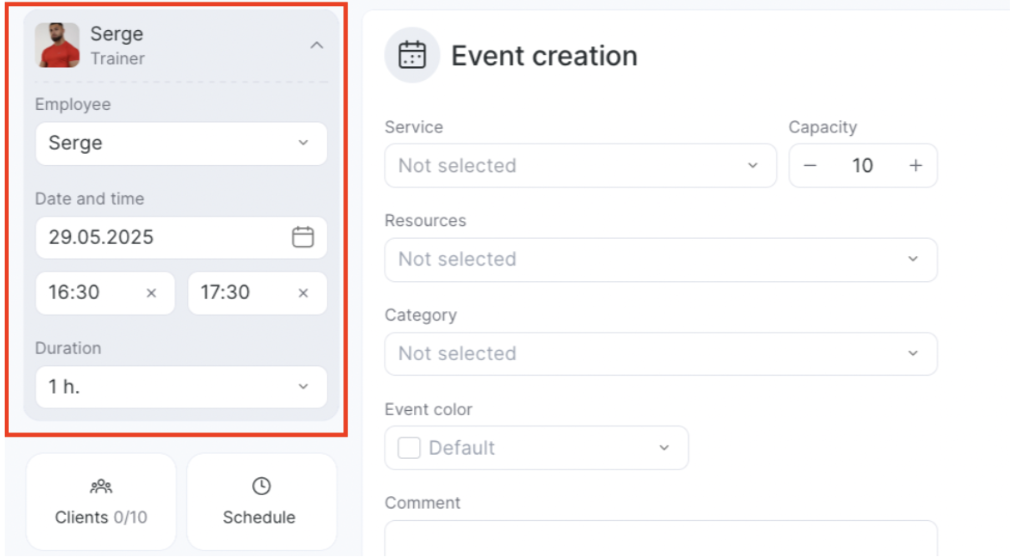Click the Event creation calendar icon
1010x560 pixels.
tap(412, 55)
